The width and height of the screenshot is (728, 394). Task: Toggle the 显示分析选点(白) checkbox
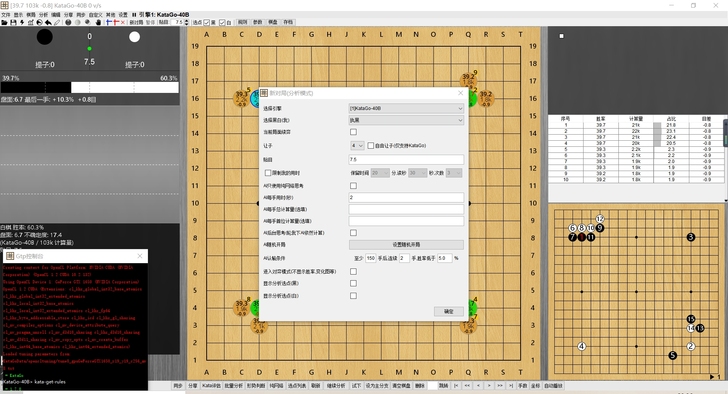click(x=353, y=296)
